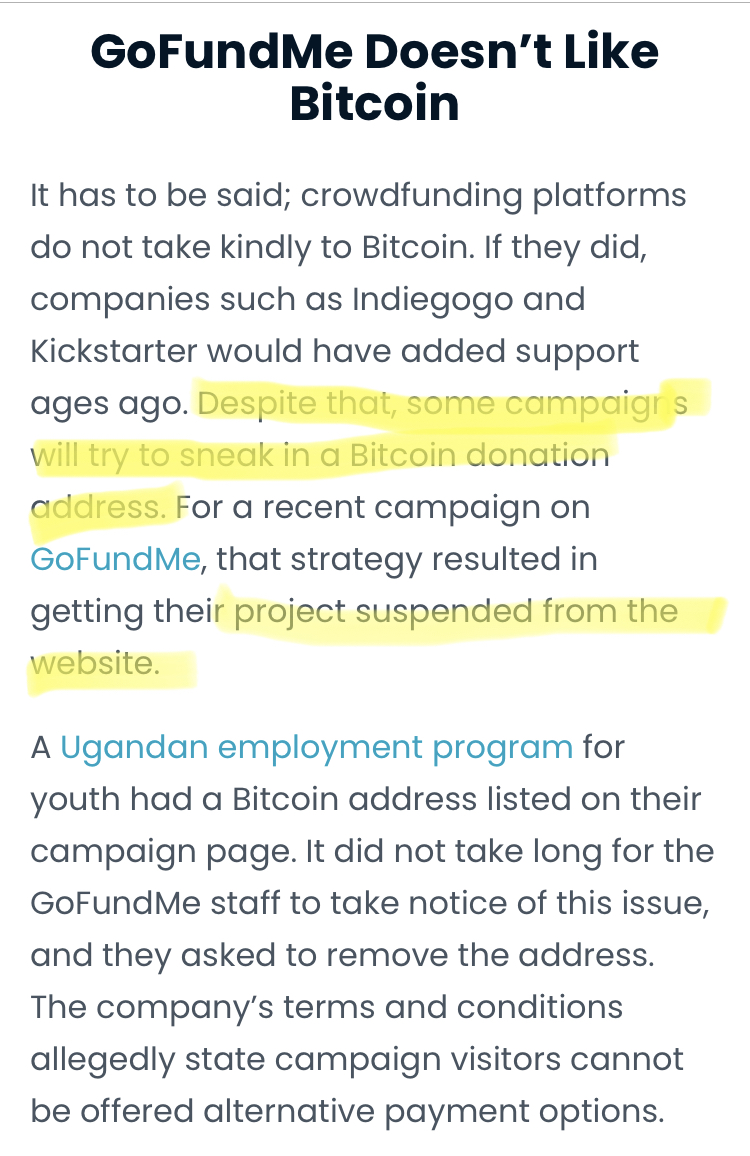Open the GoFundMe hyperlink
This screenshot has height=1156, width=750.
click(x=116, y=560)
